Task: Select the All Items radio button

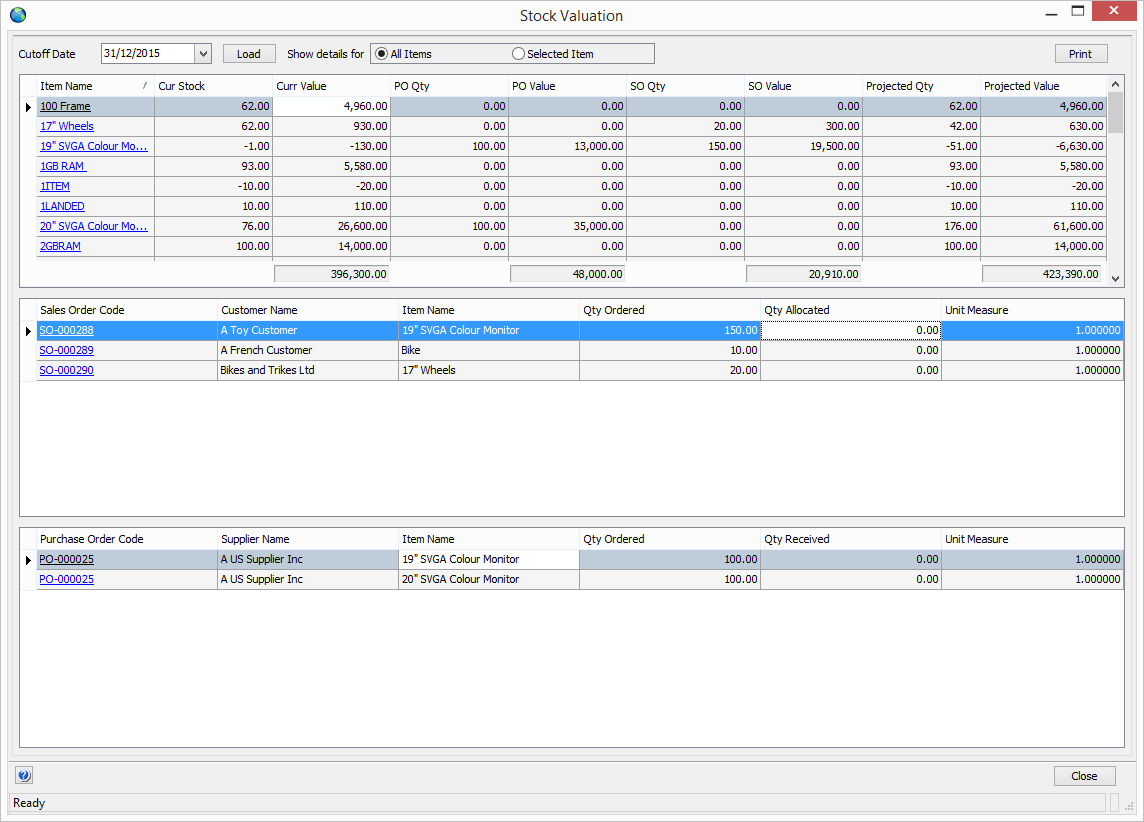Action: [382, 54]
